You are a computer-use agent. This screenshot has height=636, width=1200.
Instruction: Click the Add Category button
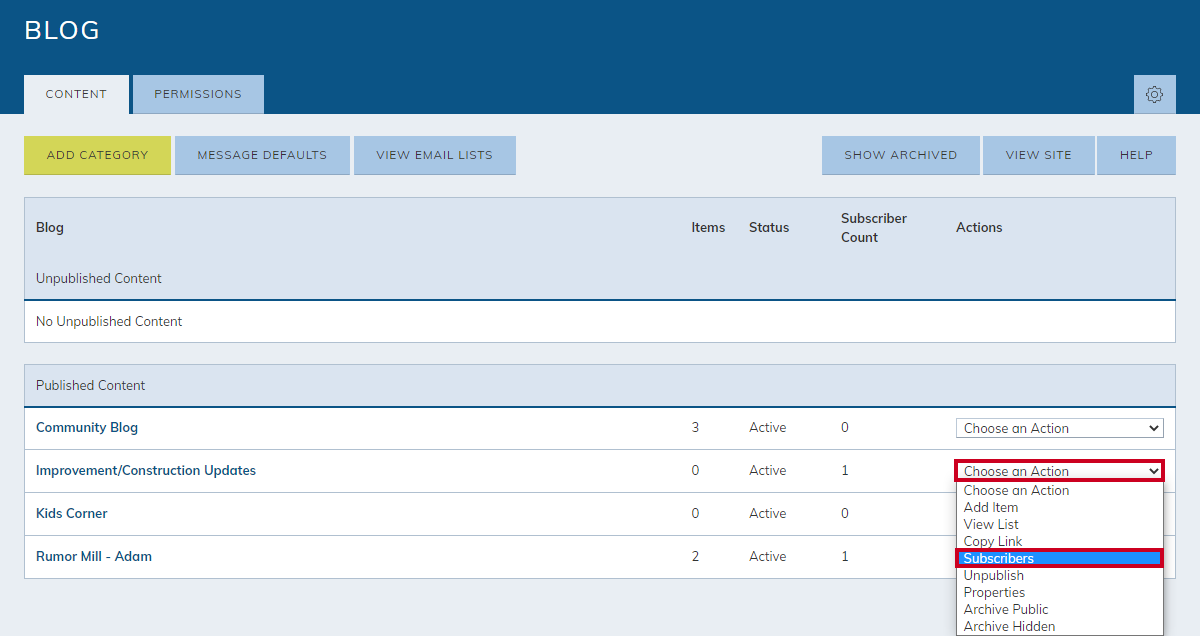tap(97, 155)
